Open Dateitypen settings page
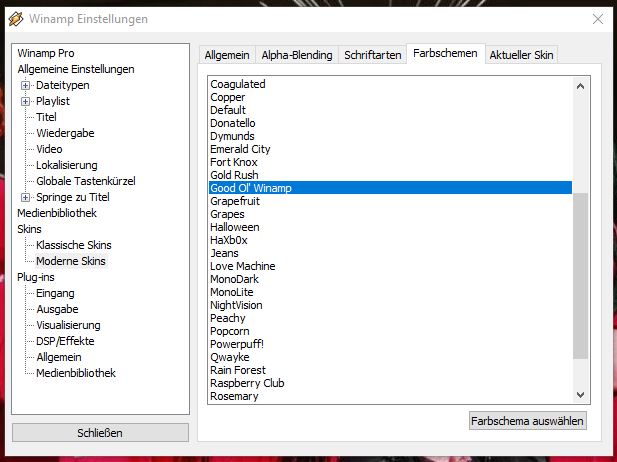The image size is (617, 462). click(x=63, y=85)
